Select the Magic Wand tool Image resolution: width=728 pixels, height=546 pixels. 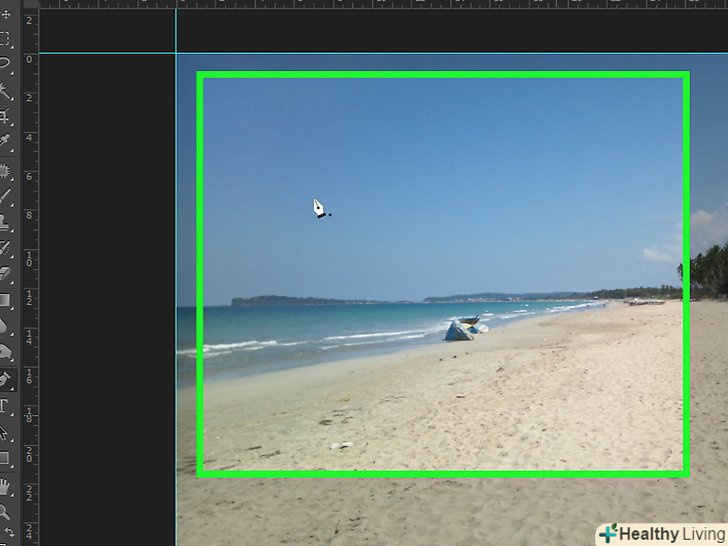click(x=5, y=91)
